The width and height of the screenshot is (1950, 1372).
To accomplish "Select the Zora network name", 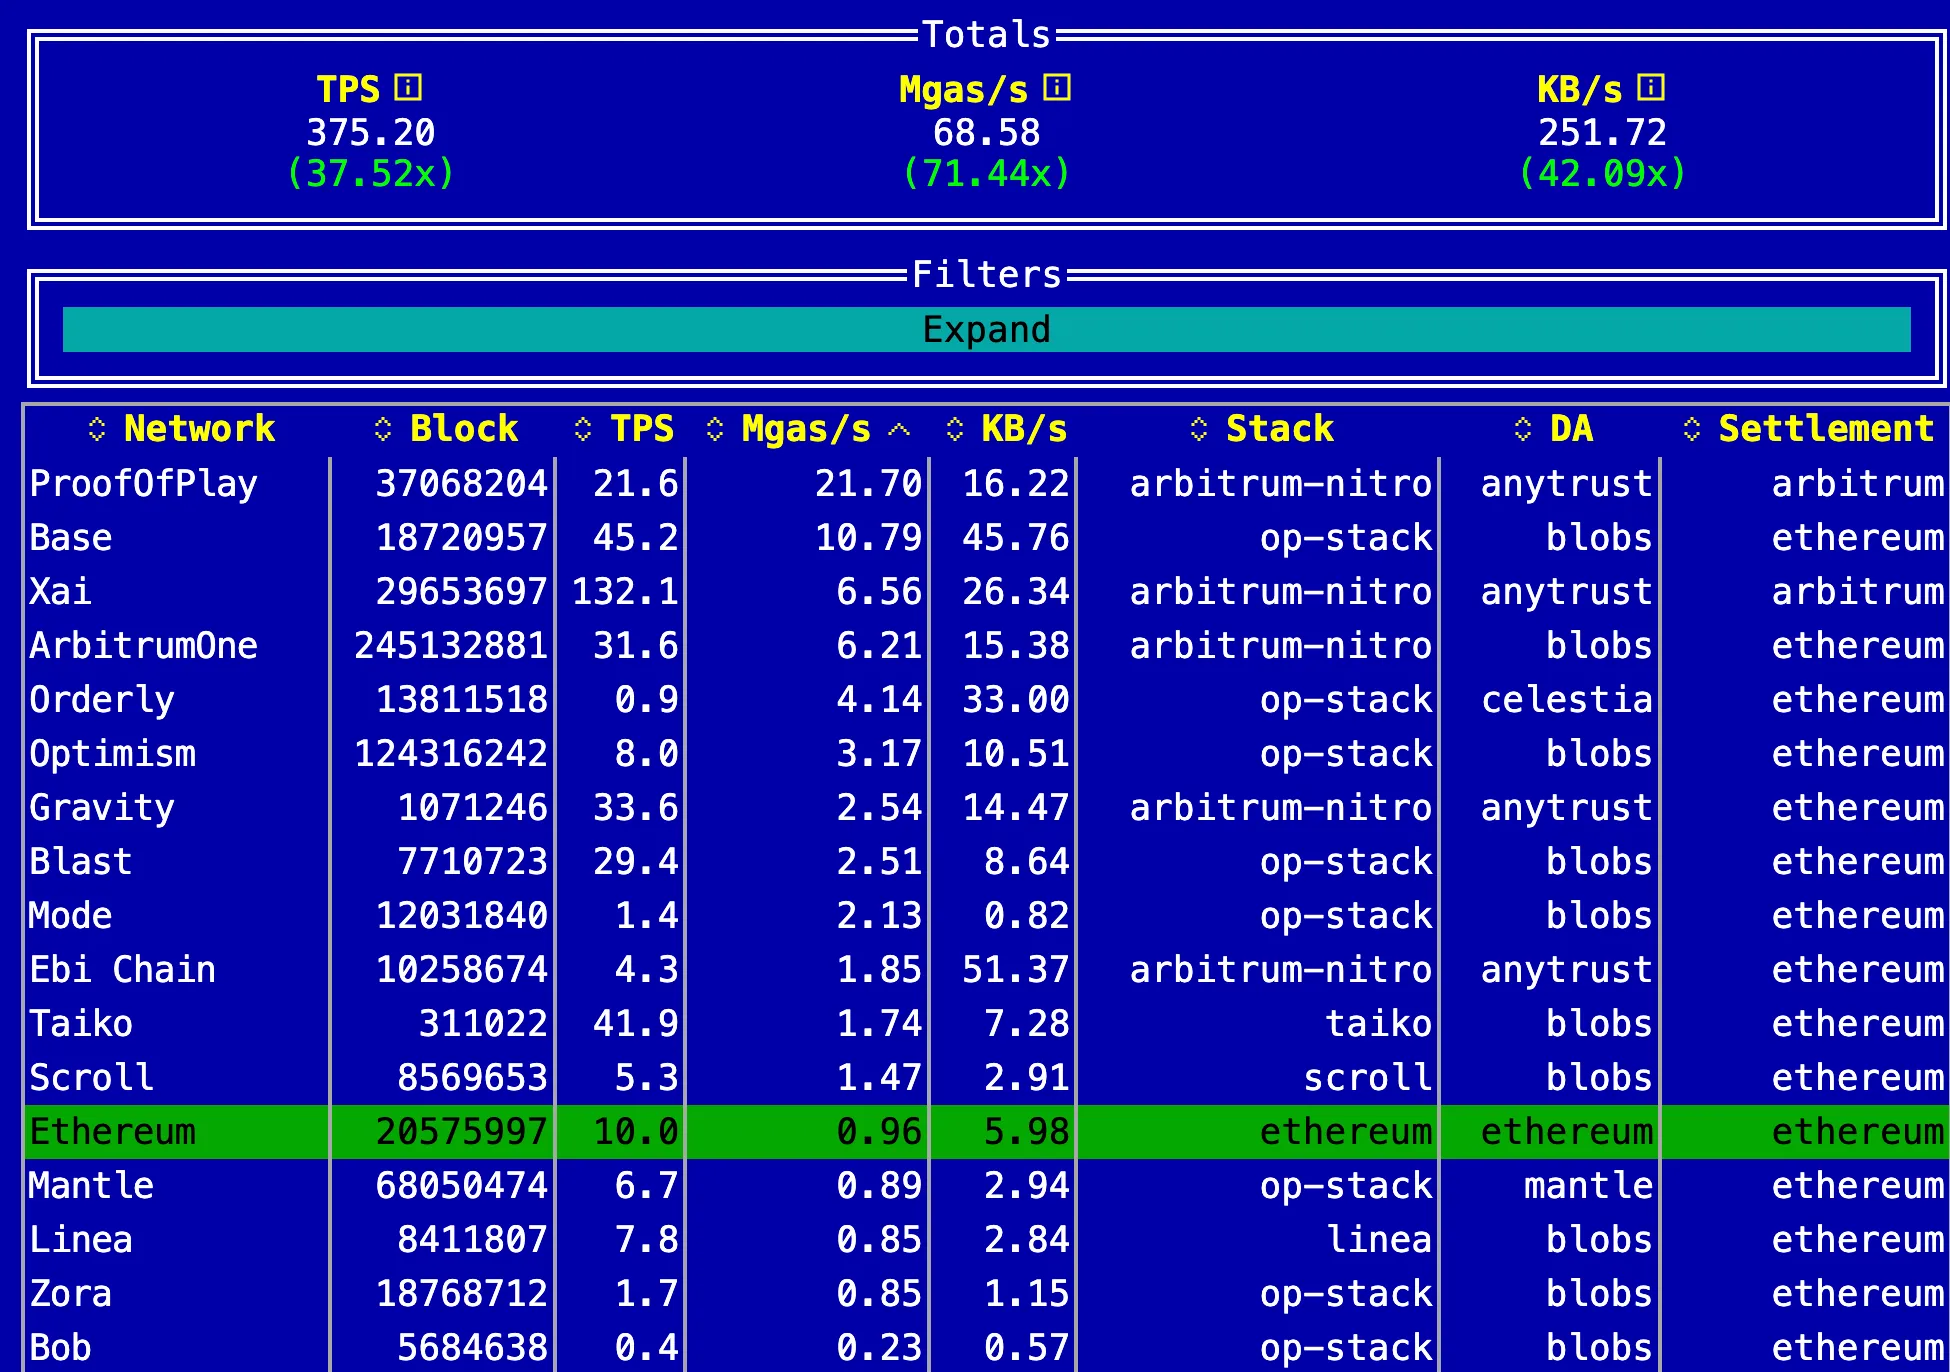I will tap(71, 1294).
